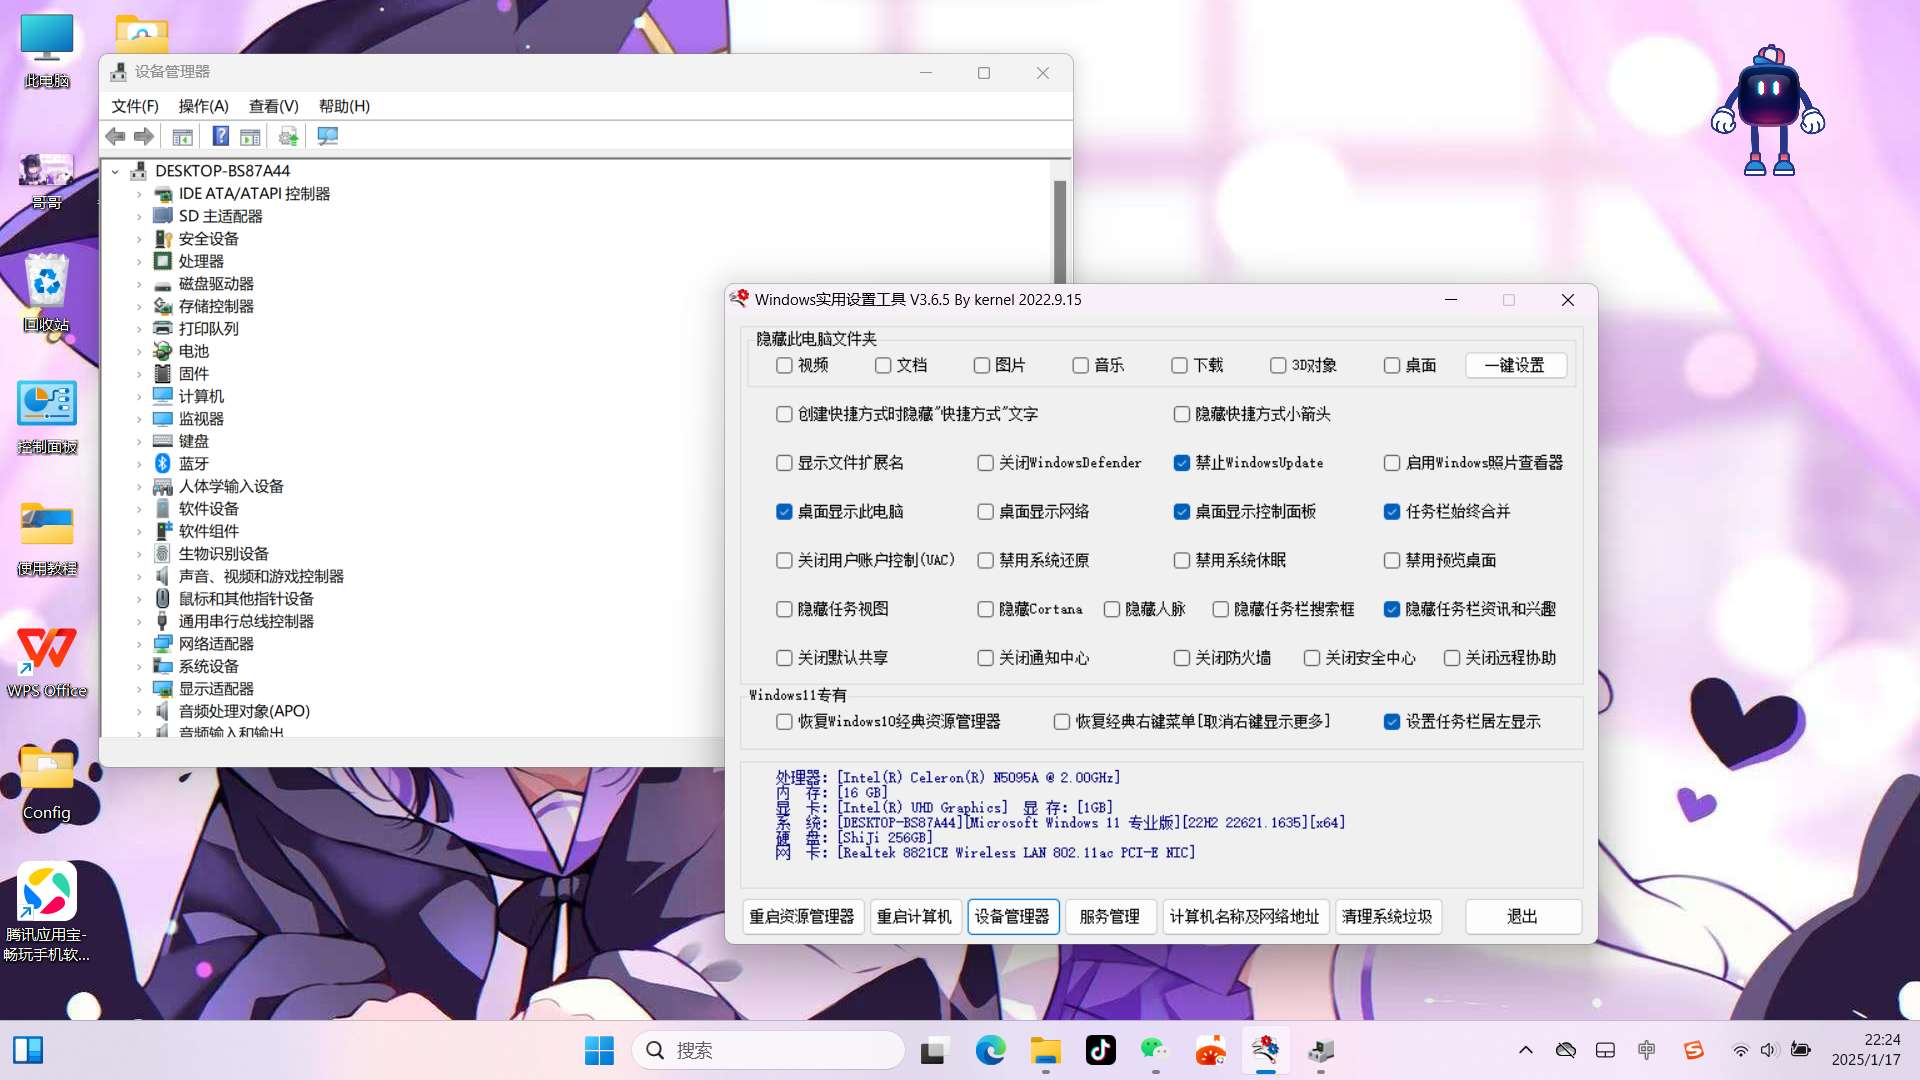The height and width of the screenshot is (1080, 1920).
Task: Click the Device Manager vertical scrollbar
Action: tap(1060, 232)
